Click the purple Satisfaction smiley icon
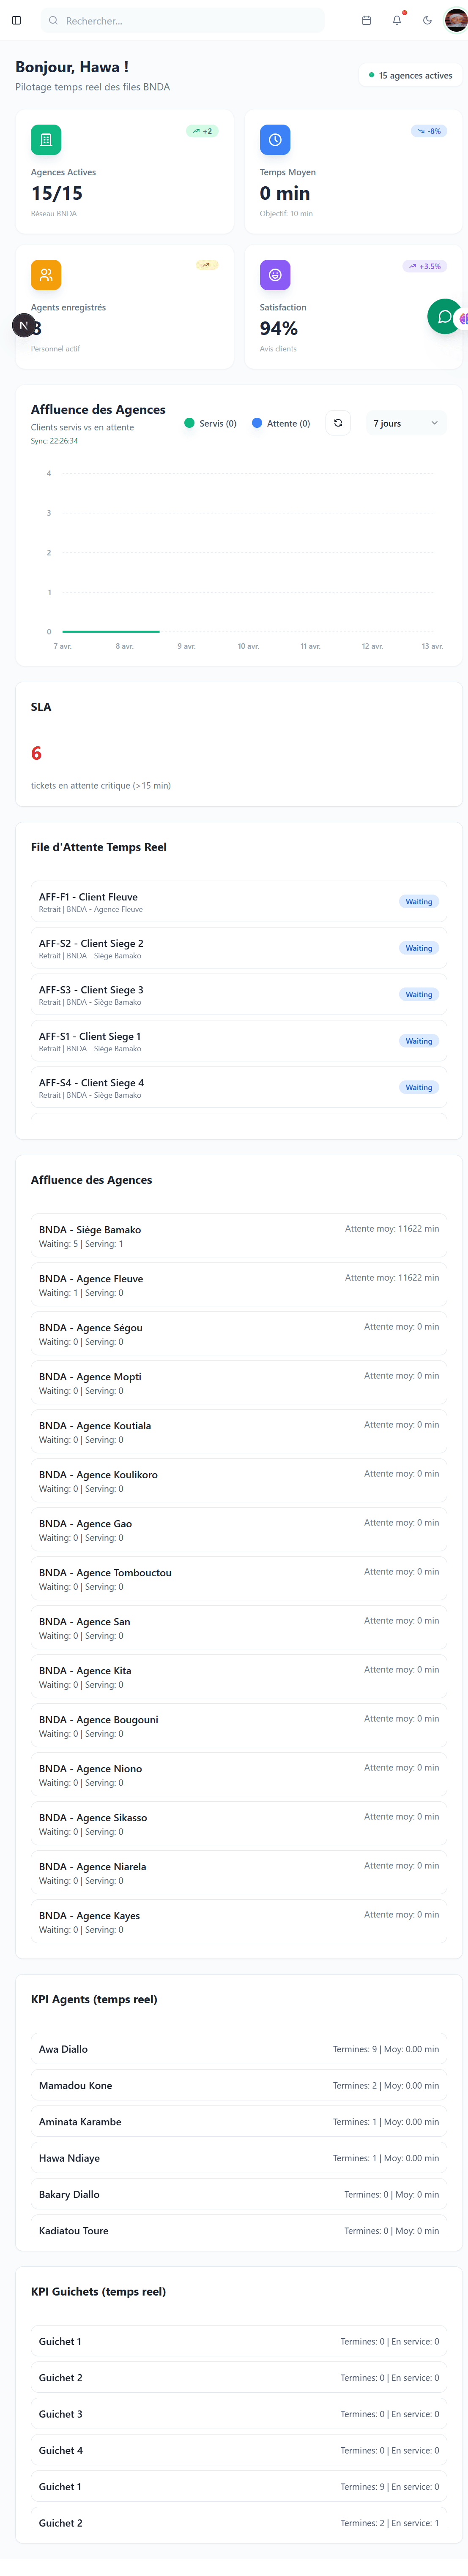The image size is (468, 2576). tap(275, 275)
